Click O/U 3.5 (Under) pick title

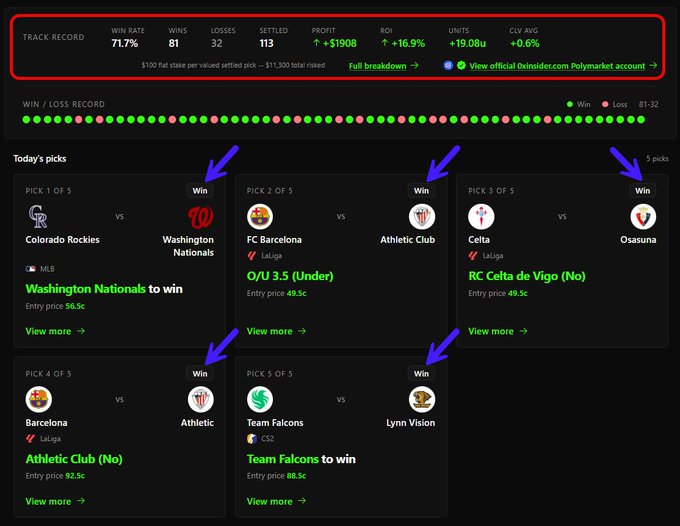(290, 276)
